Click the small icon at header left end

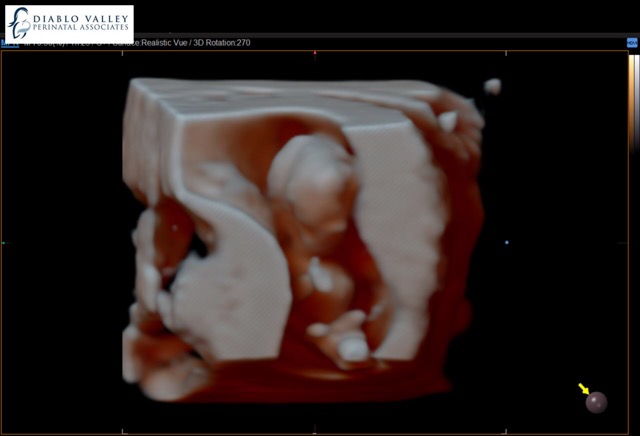pyautogui.click(x=7, y=43)
